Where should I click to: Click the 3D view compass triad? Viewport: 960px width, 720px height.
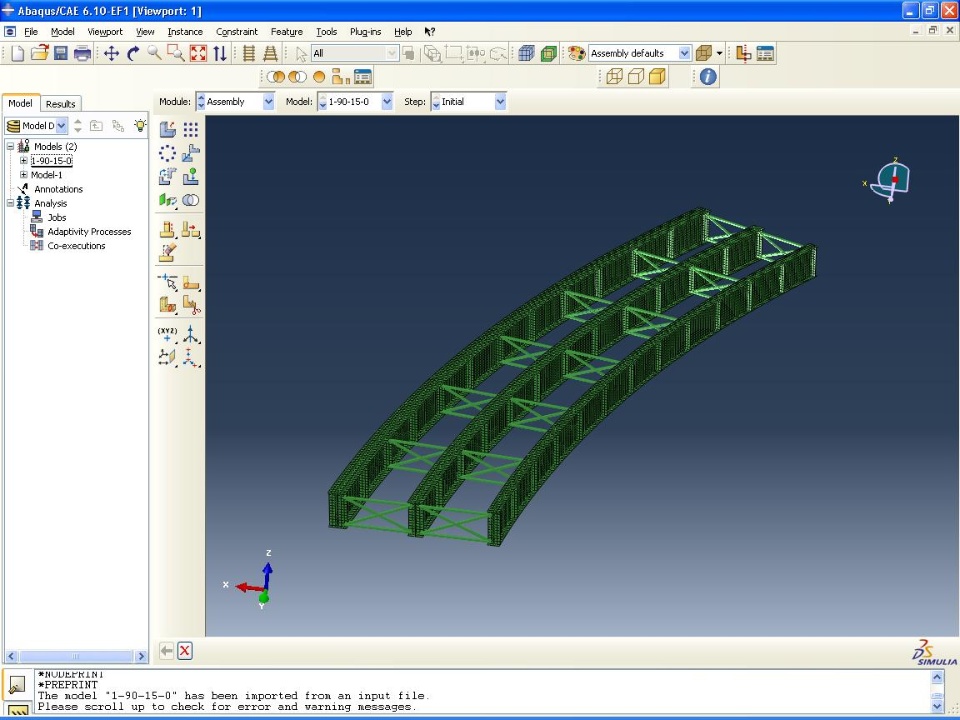891,181
